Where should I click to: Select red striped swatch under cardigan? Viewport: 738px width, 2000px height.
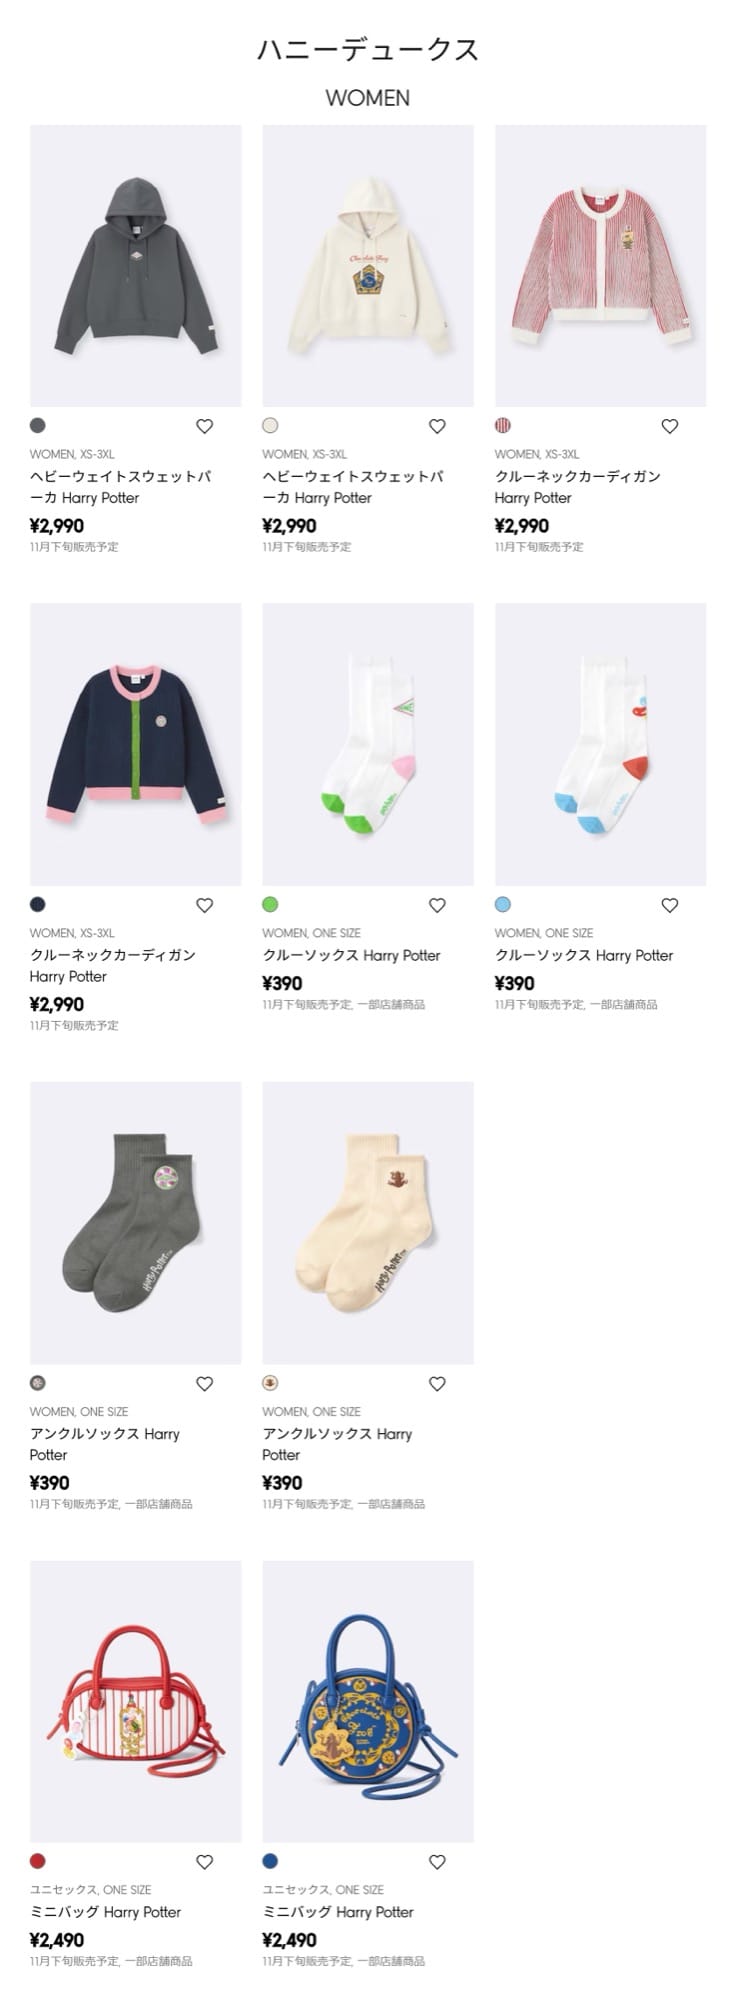click(503, 426)
